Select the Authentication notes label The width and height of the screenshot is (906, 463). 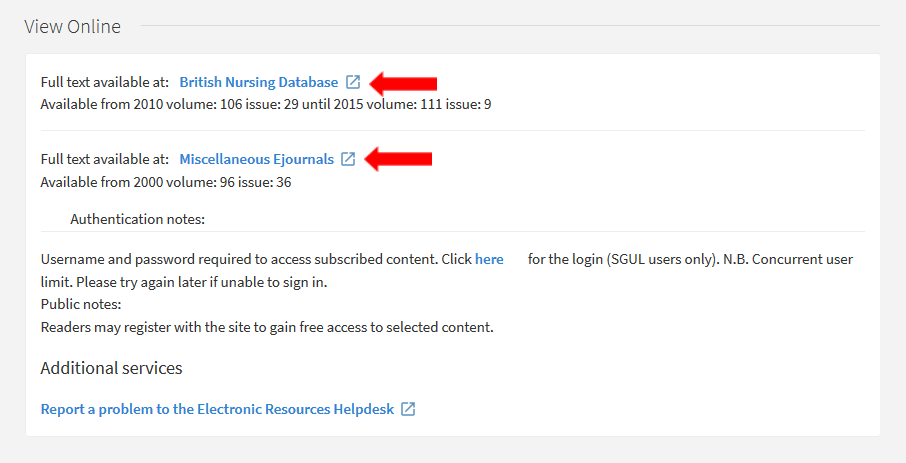click(137, 219)
